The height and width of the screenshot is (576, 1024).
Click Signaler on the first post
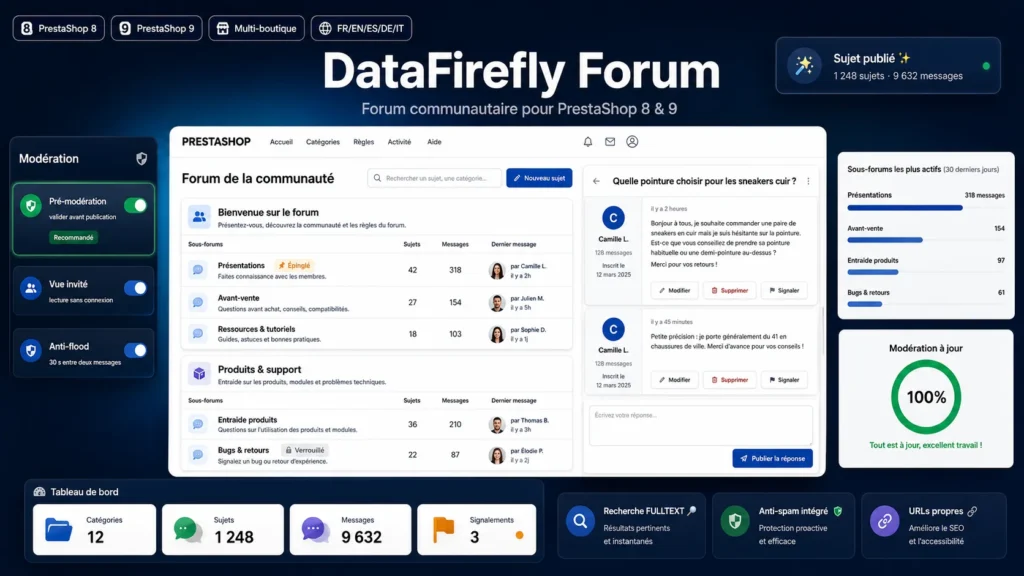click(x=784, y=291)
